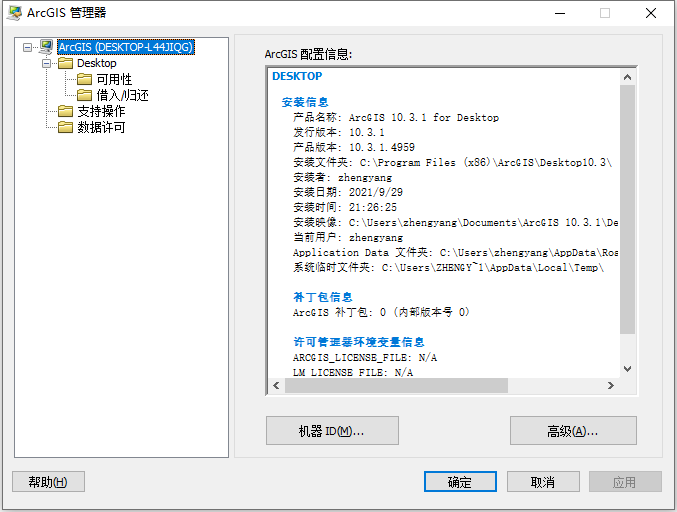The height and width of the screenshot is (512, 677).
Task: Select the 支持操作 tree item
Action: click(x=101, y=111)
